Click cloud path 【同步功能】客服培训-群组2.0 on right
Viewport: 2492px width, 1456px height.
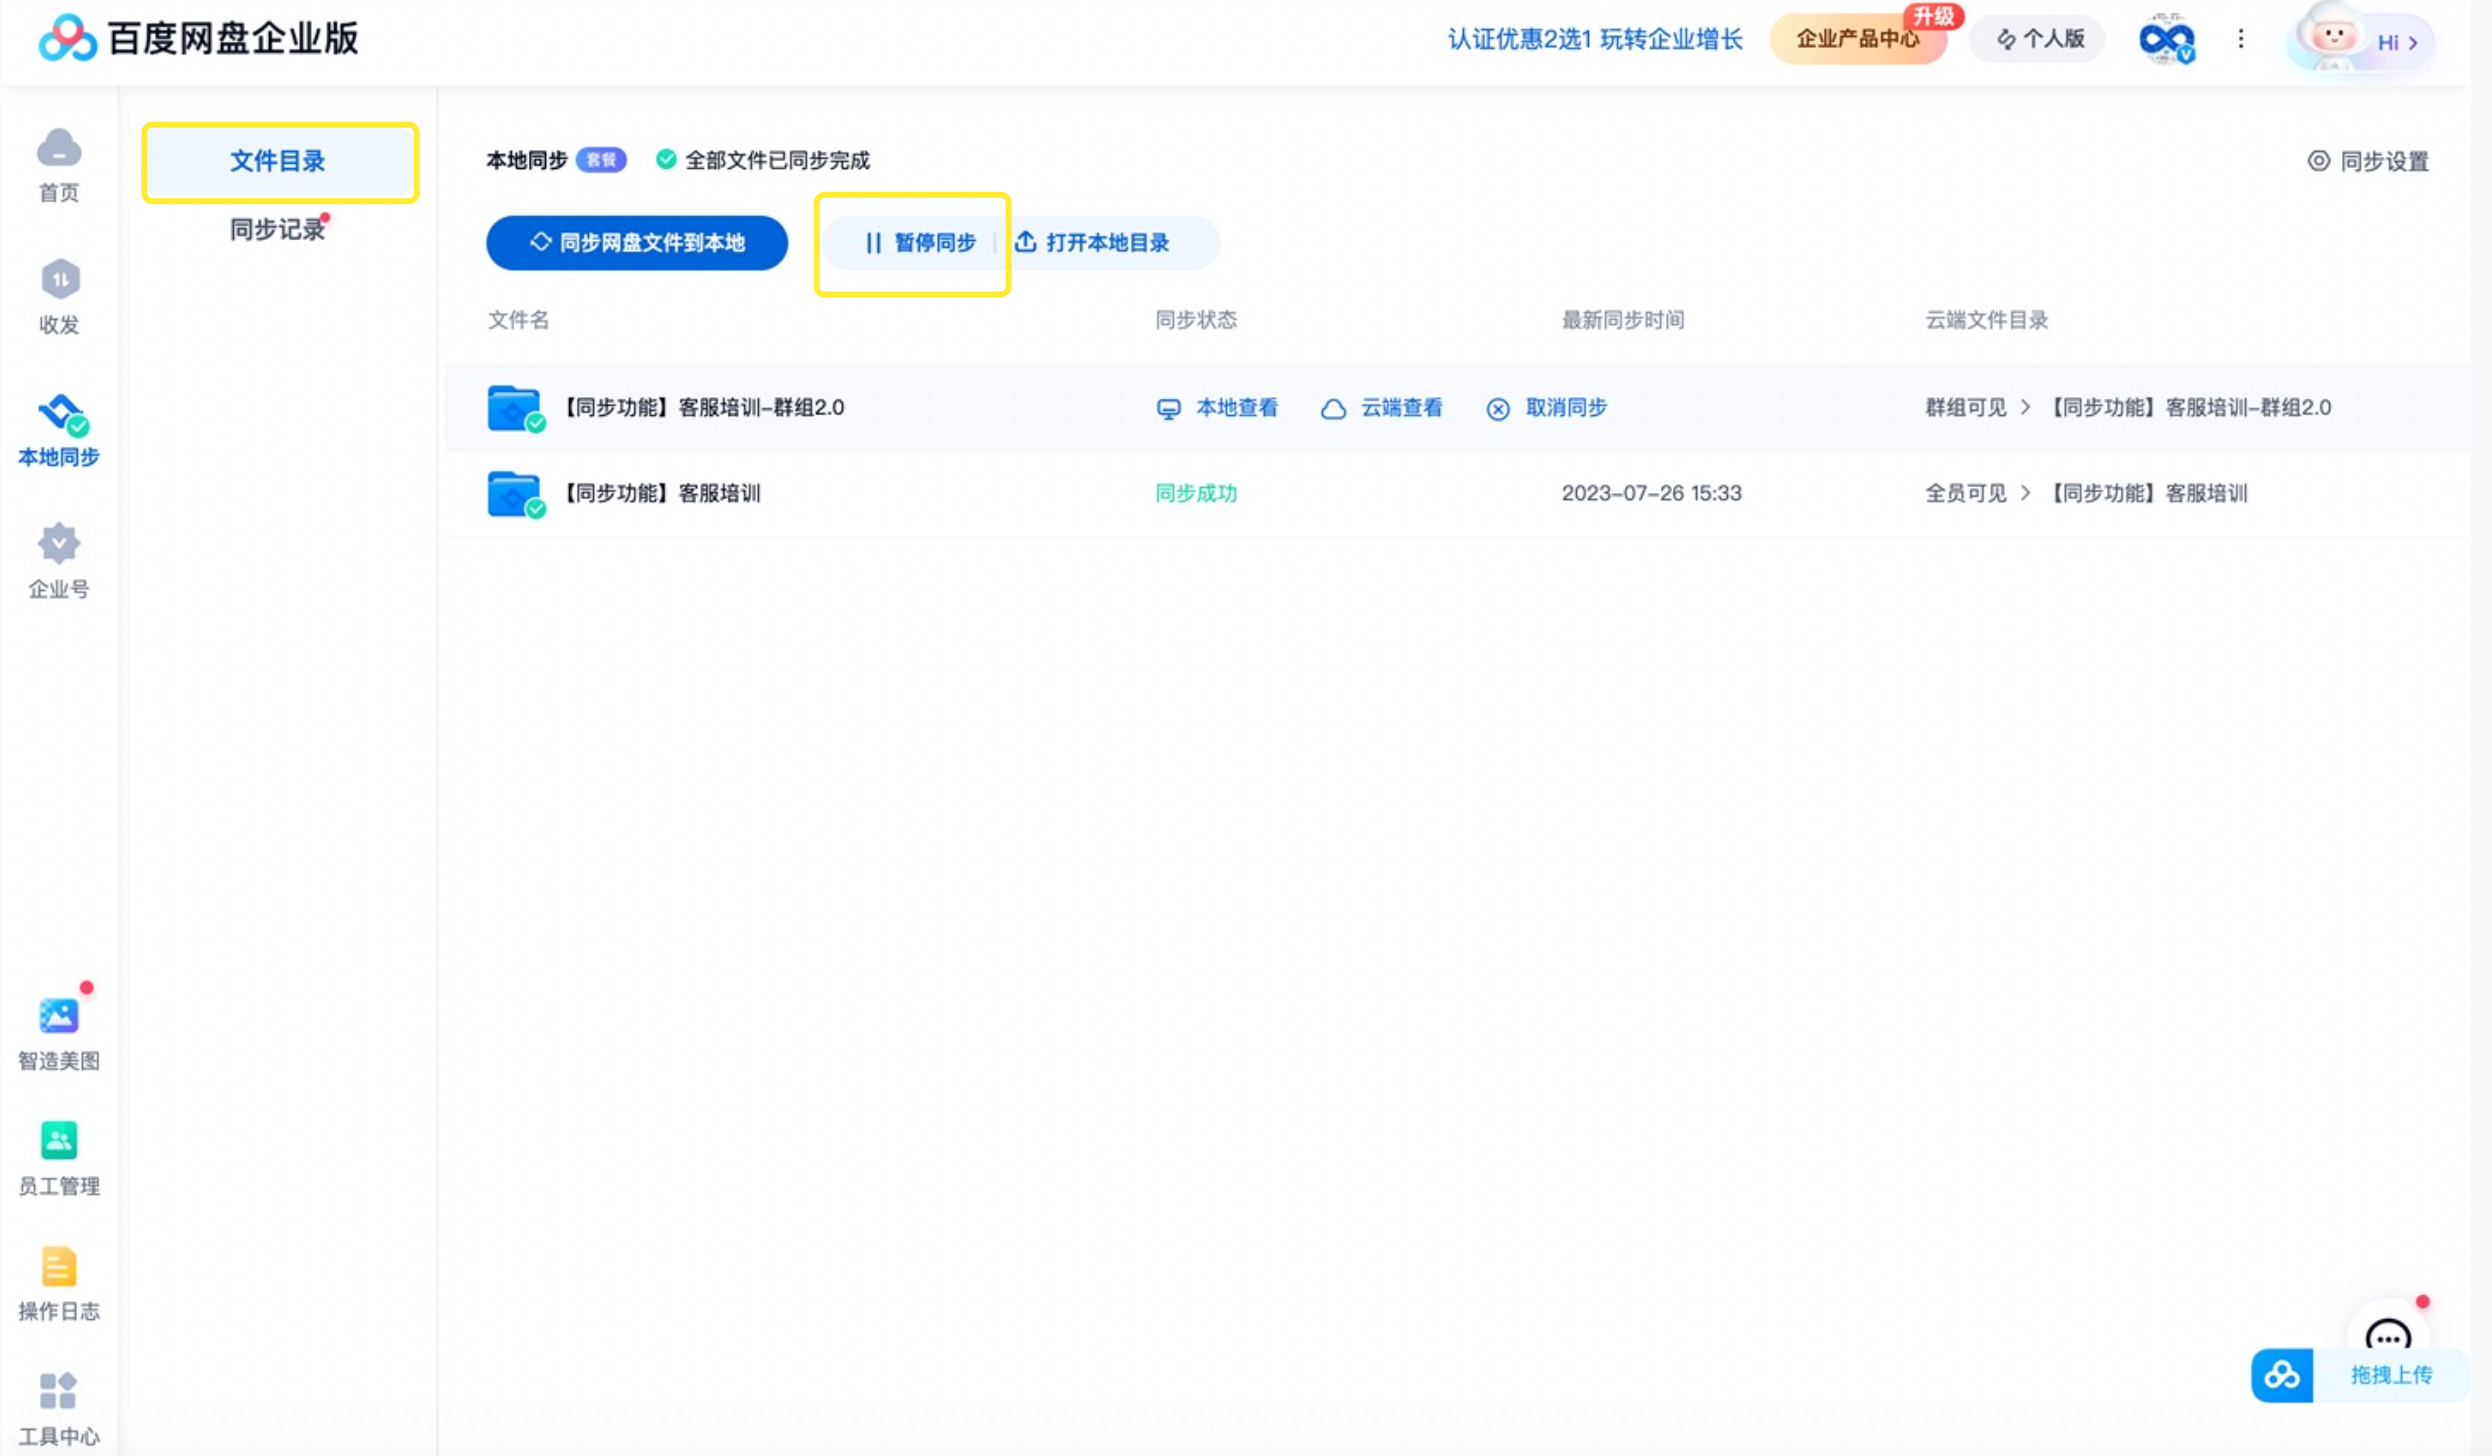click(2190, 407)
